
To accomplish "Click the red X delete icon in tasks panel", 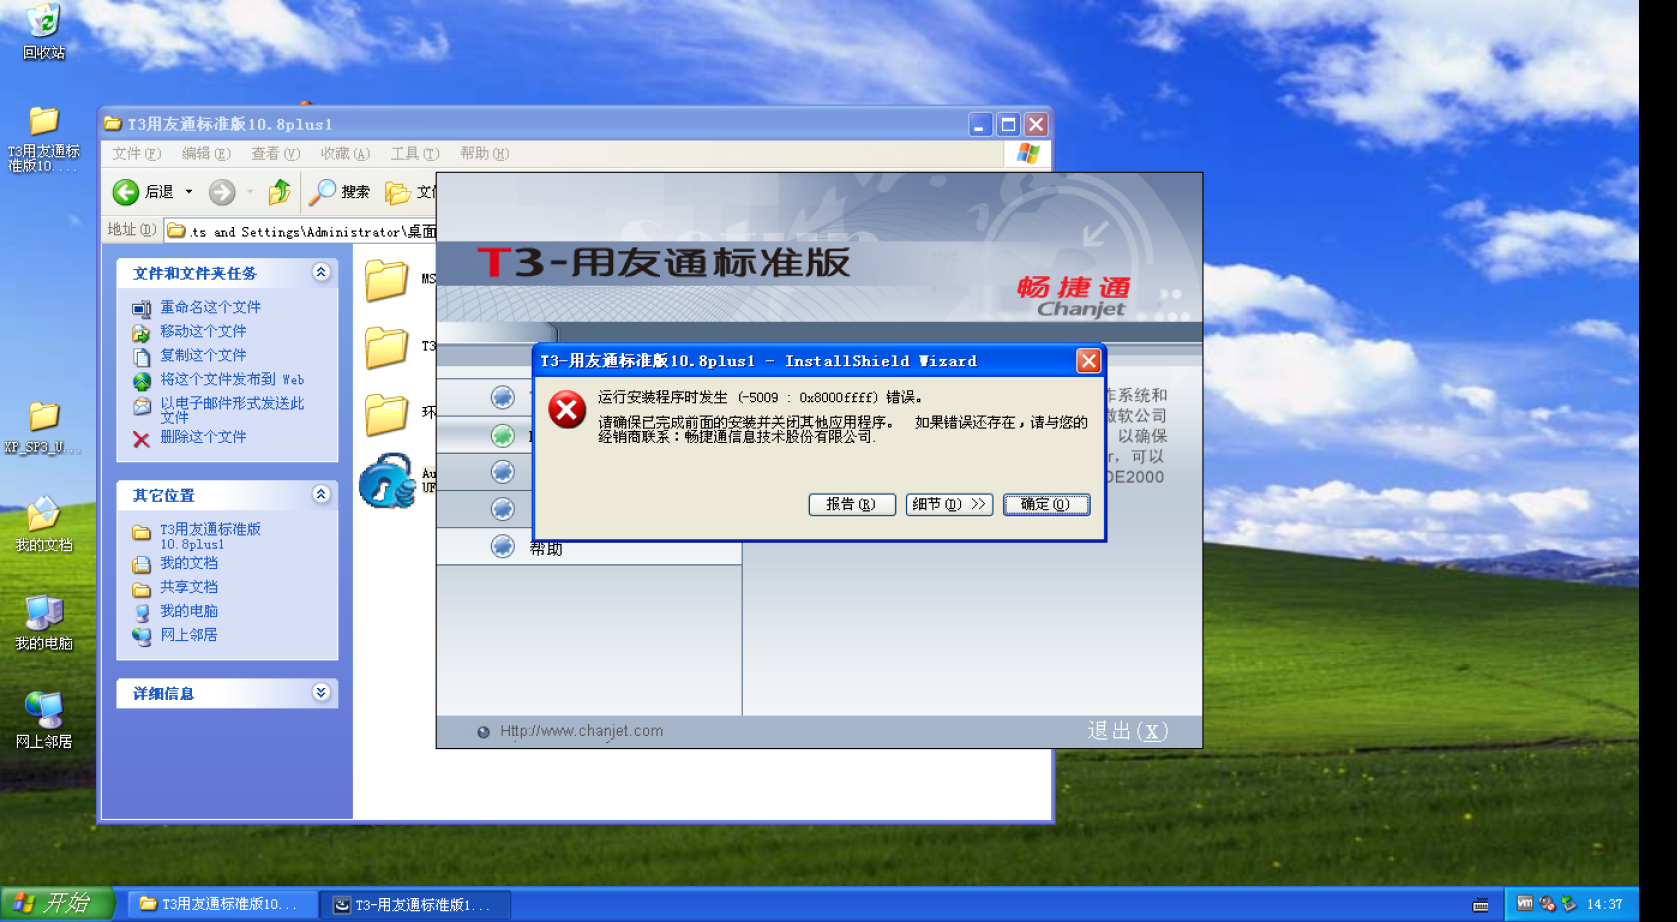I will pyautogui.click(x=141, y=439).
